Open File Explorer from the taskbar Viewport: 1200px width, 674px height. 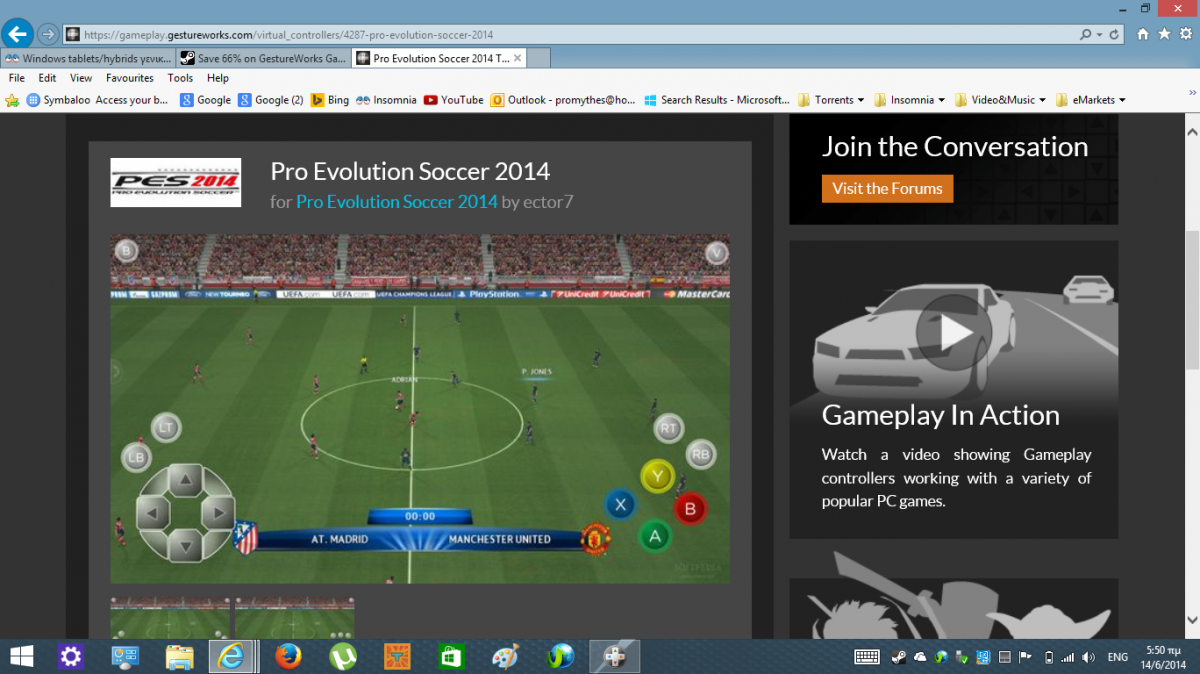point(180,657)
